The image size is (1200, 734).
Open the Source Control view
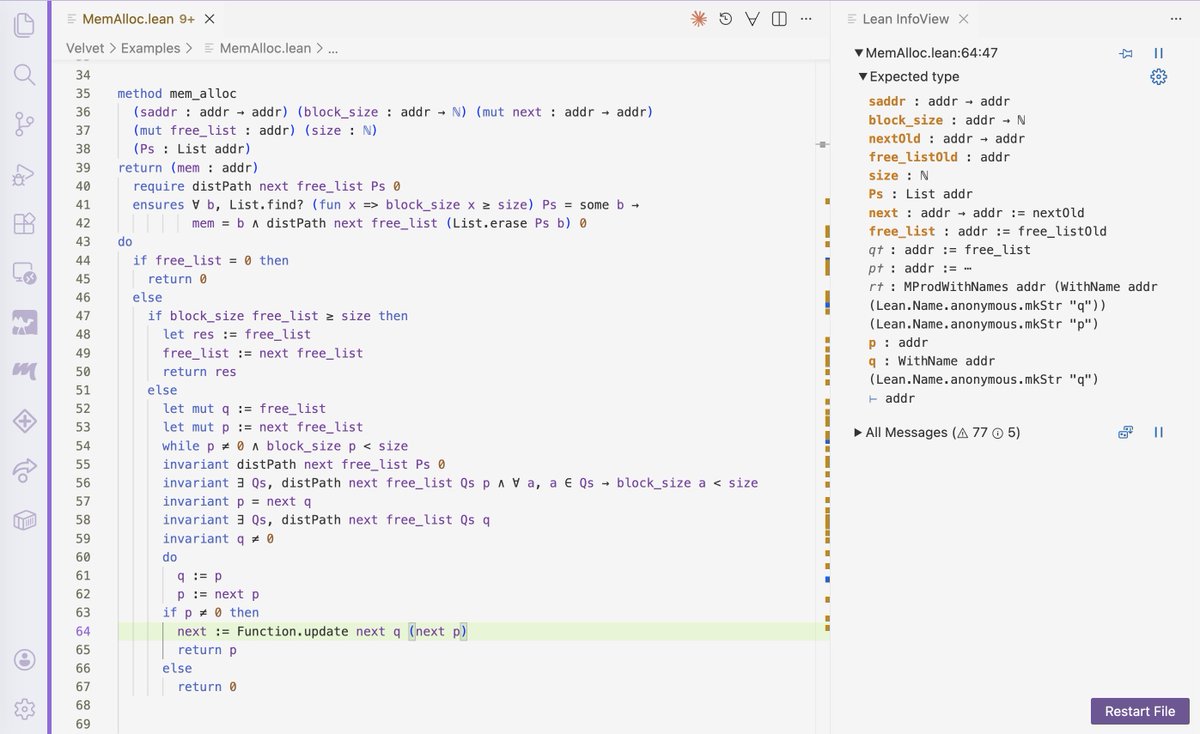[24, 124]
